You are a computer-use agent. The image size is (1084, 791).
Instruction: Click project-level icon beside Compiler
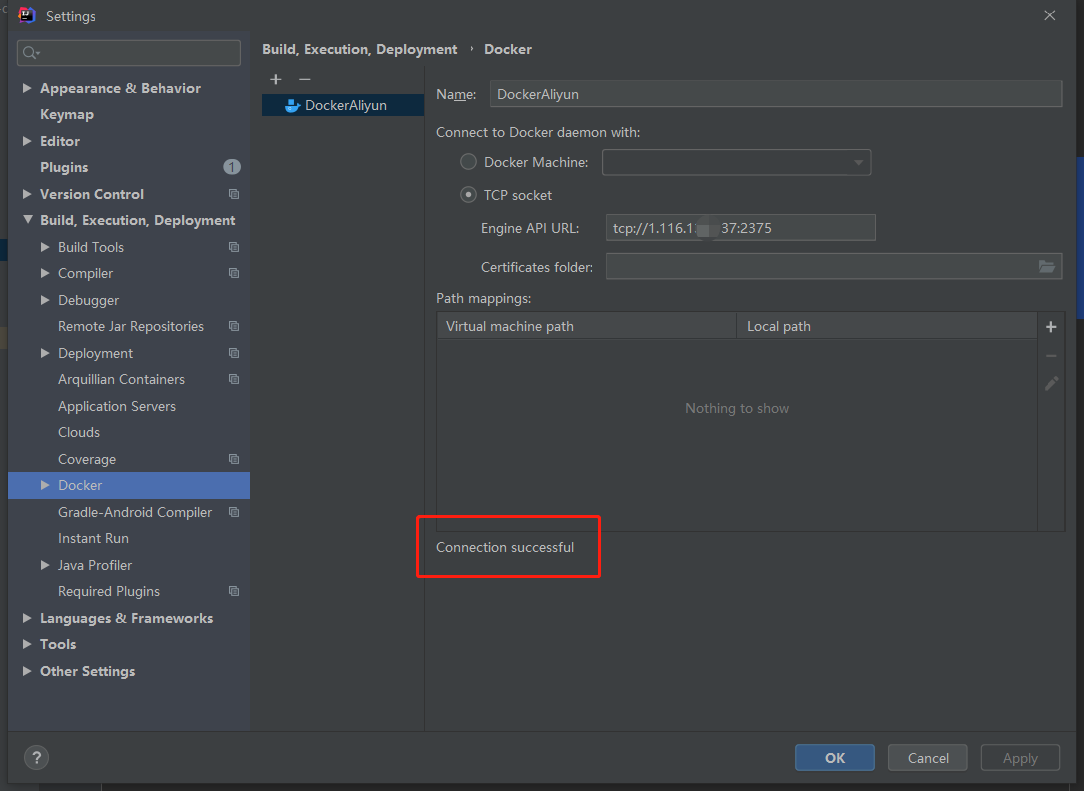(x=234, y=273)
